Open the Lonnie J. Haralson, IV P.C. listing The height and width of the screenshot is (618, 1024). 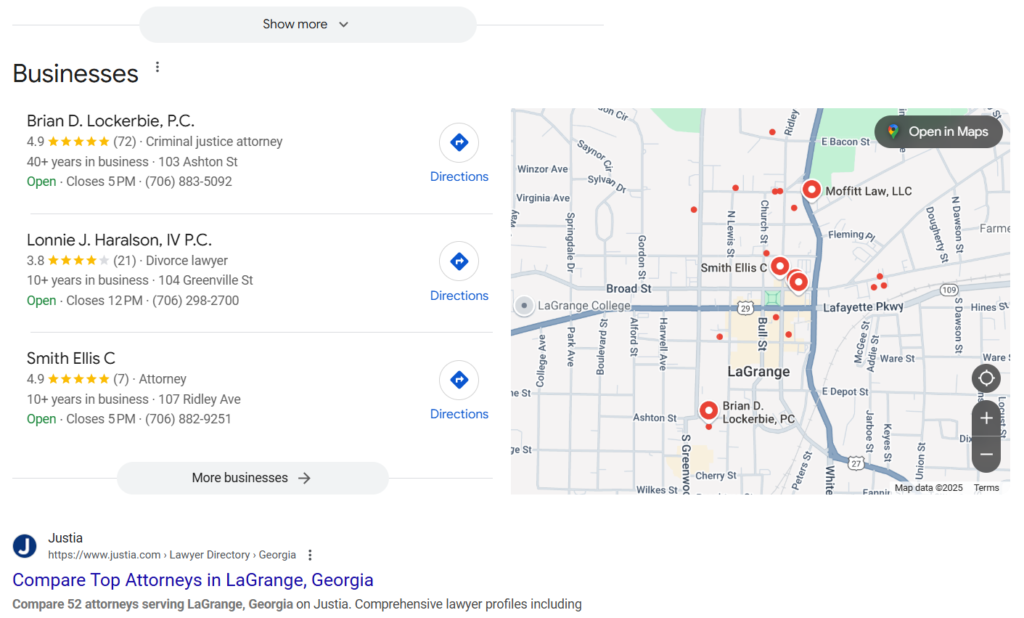119,240
